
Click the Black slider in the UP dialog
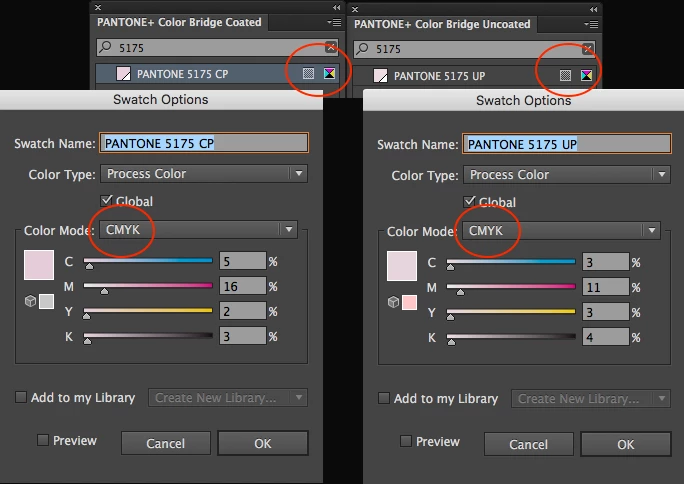click(511, 336)
